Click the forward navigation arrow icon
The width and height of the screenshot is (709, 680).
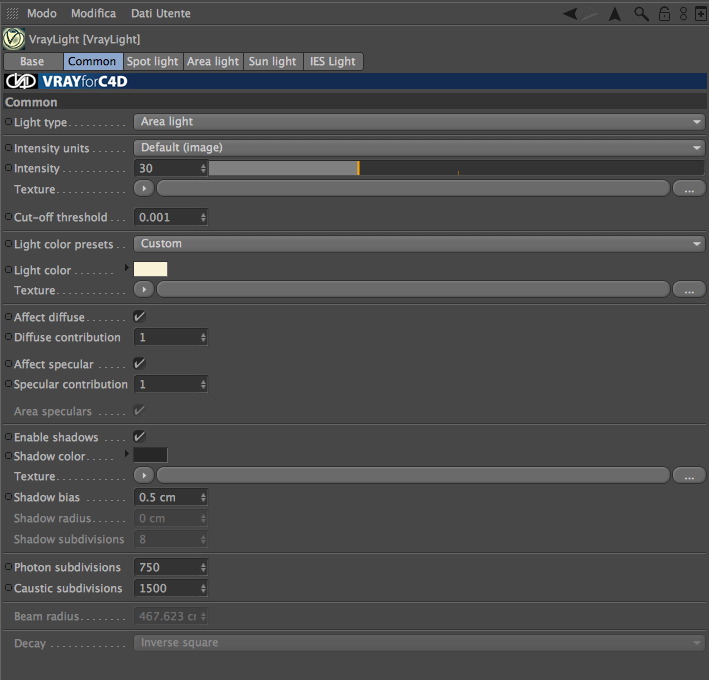[590, 14]
